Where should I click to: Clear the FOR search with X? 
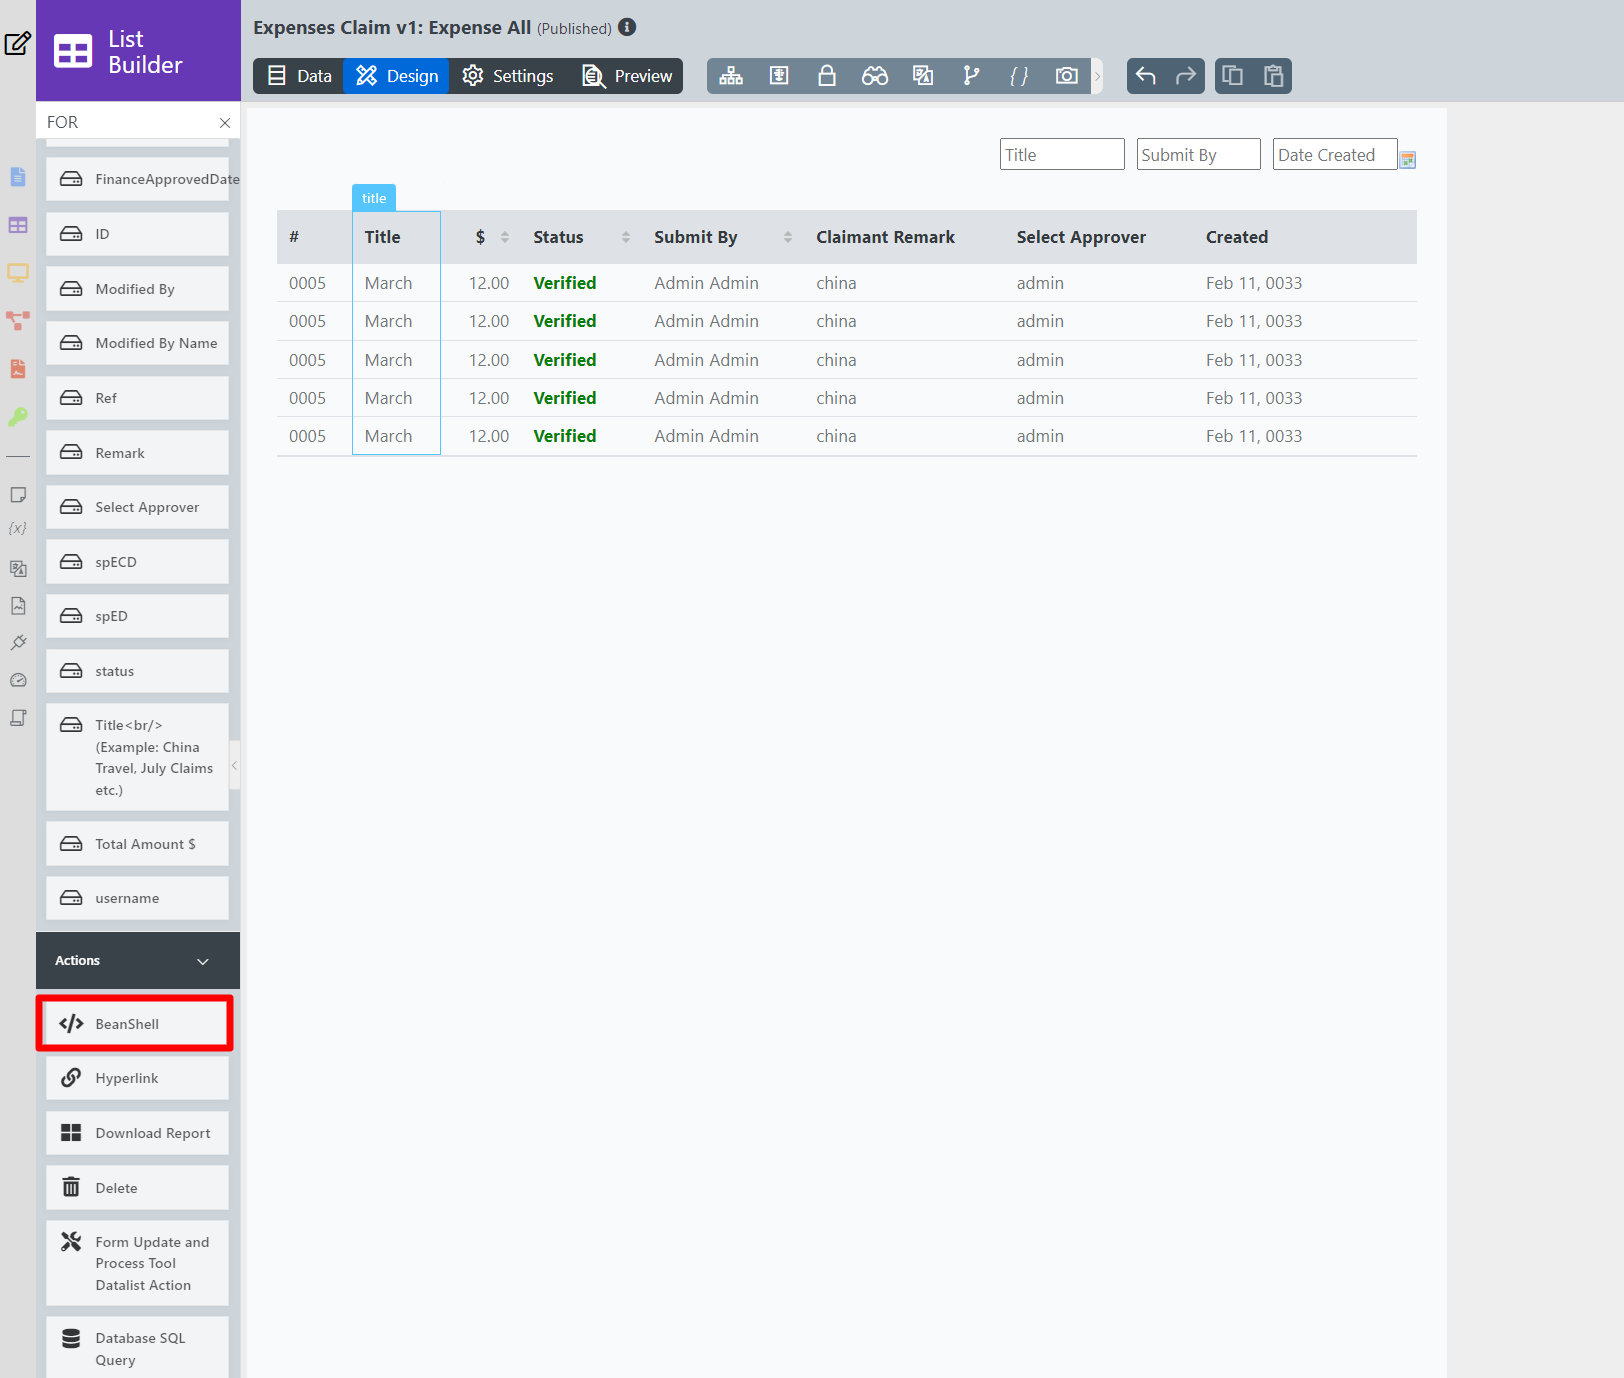click(225, 123)
